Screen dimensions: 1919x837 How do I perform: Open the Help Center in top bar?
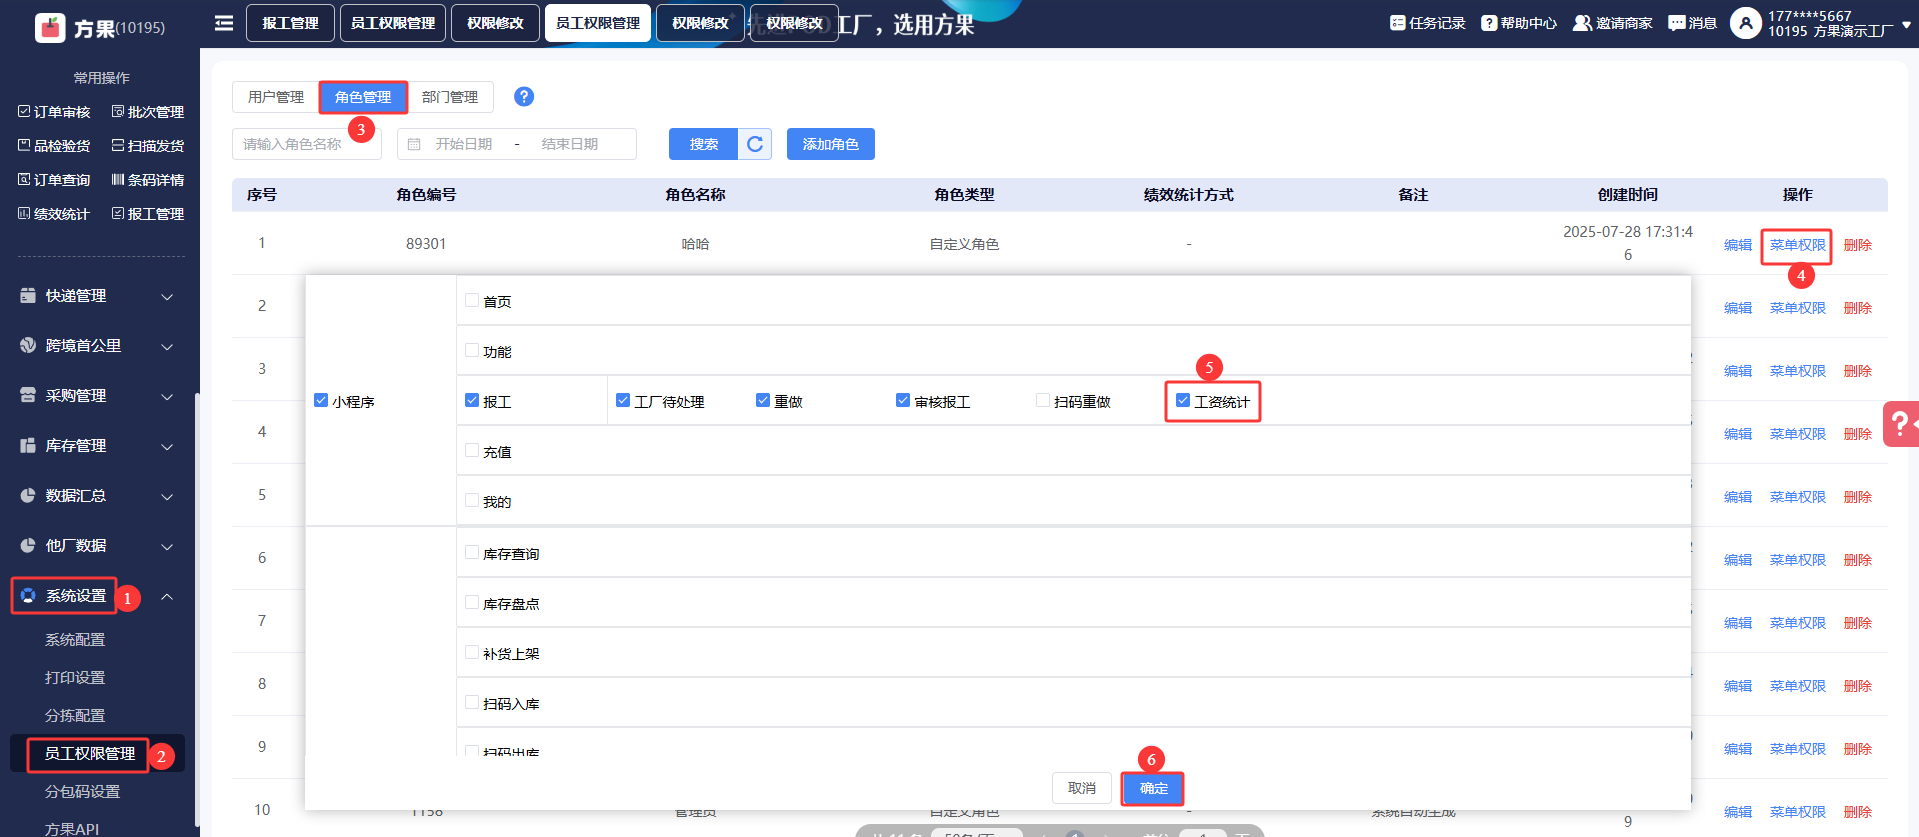point(1518,23)
